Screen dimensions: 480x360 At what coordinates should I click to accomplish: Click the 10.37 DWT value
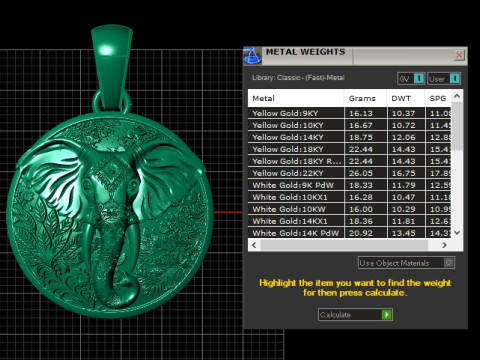403,113
